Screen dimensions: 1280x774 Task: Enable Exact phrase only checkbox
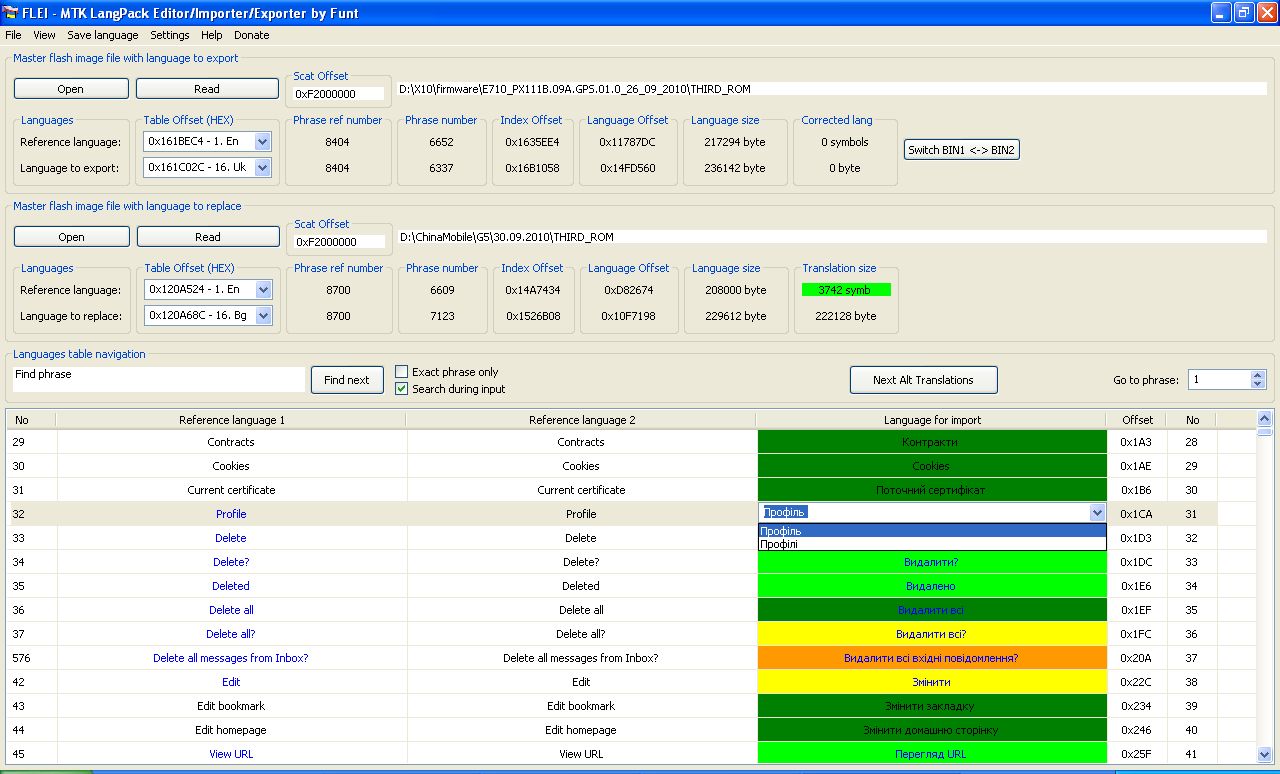[x=402, y=372]
